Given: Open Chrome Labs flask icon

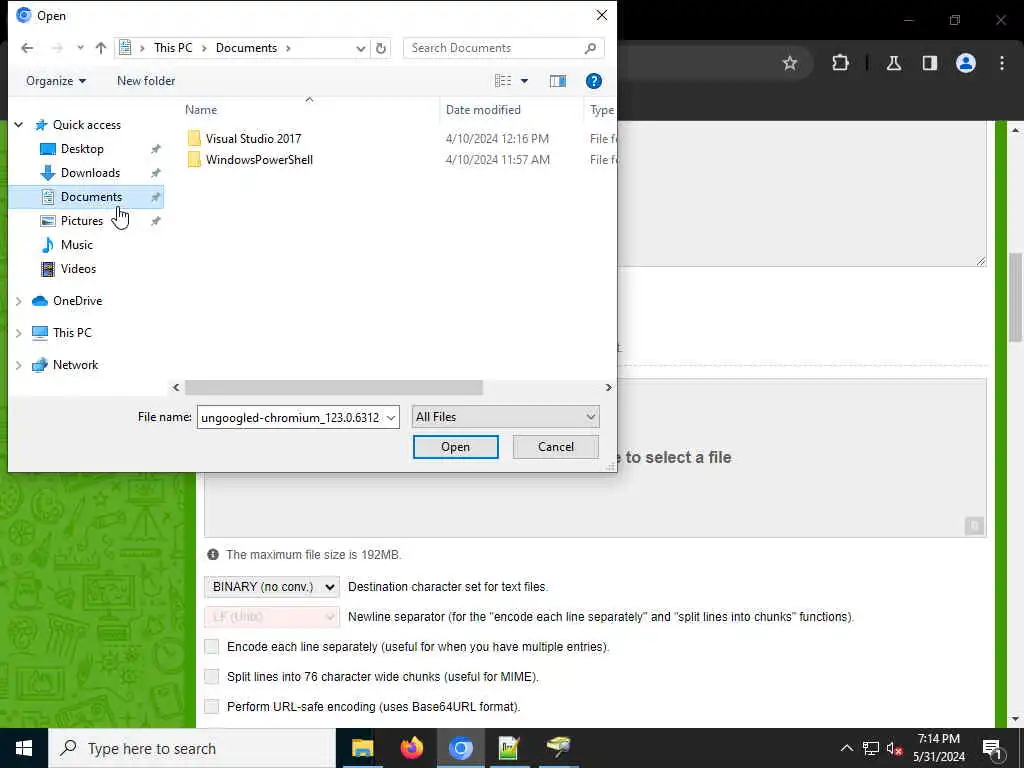Looking at the screenshot, I should pos(893,63).
